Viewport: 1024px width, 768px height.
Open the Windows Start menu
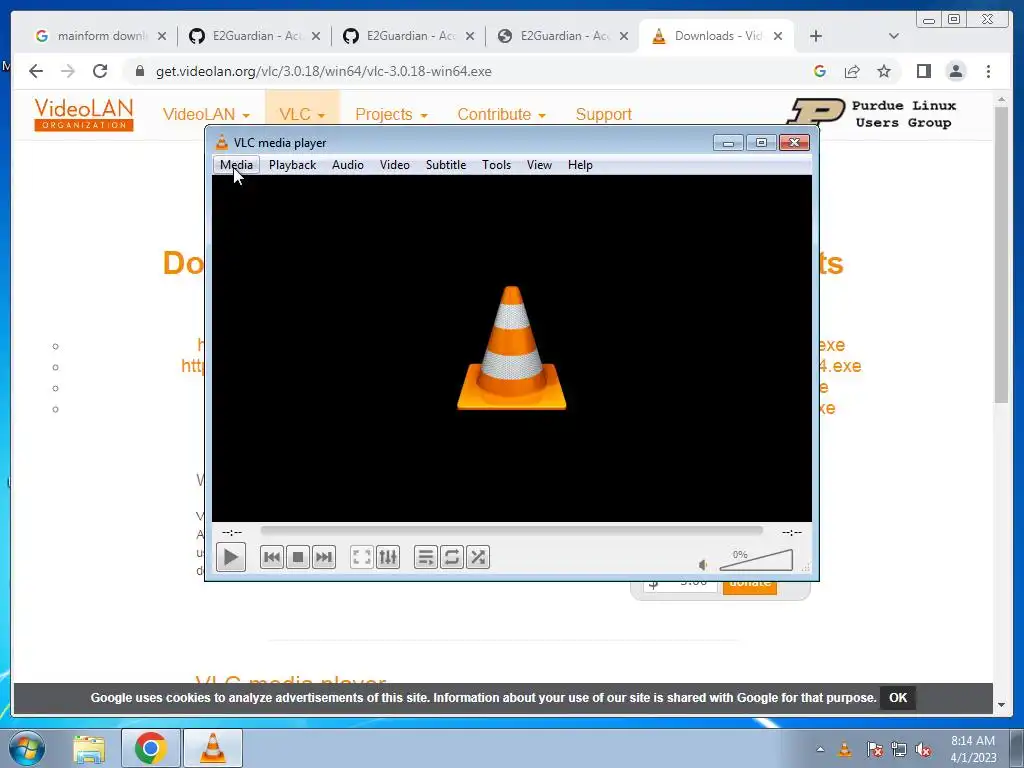26,748
